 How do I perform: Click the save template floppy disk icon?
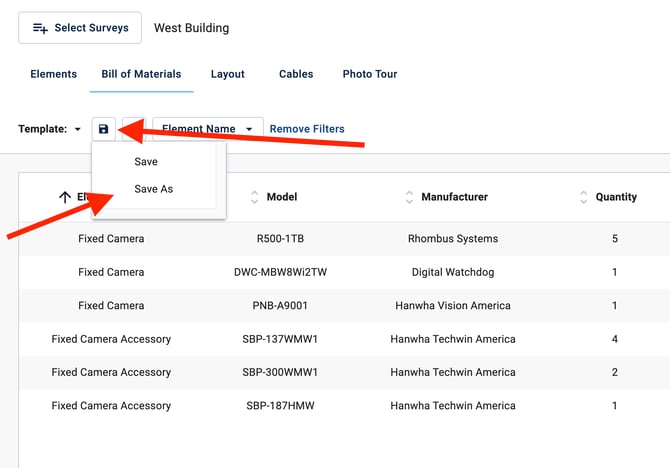click(x=103, y=129)
